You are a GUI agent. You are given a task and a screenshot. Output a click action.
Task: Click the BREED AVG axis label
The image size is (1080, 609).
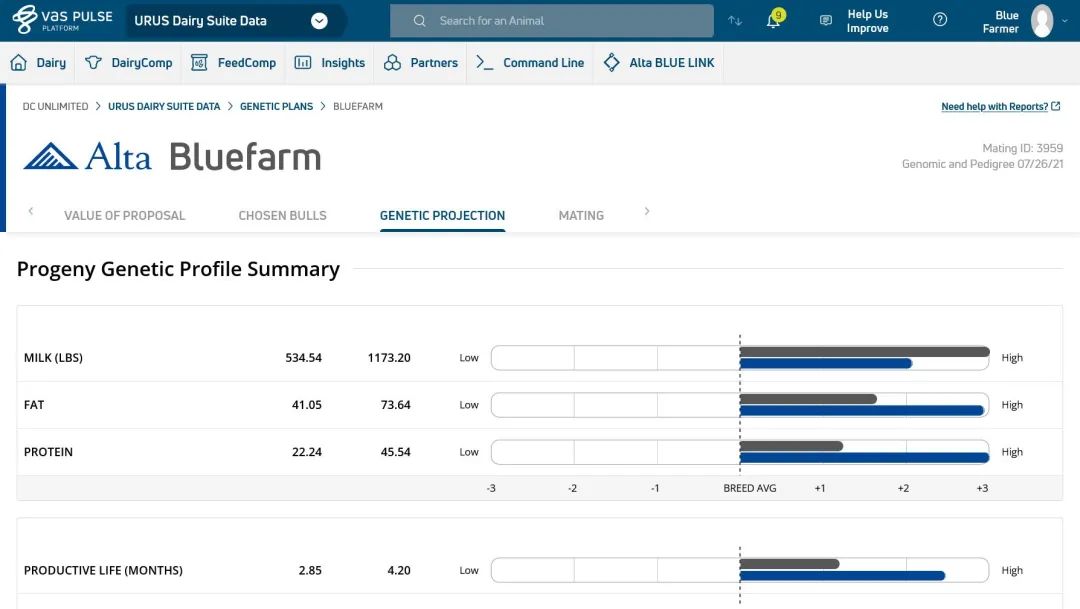749,488
